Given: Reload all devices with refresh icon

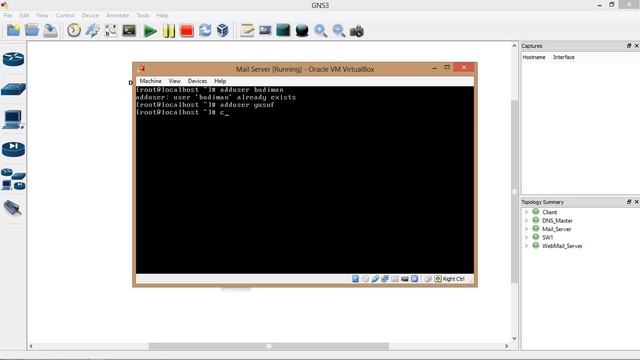Looking at the screenshot, I should pyautogui.click(x=205, y=31).
